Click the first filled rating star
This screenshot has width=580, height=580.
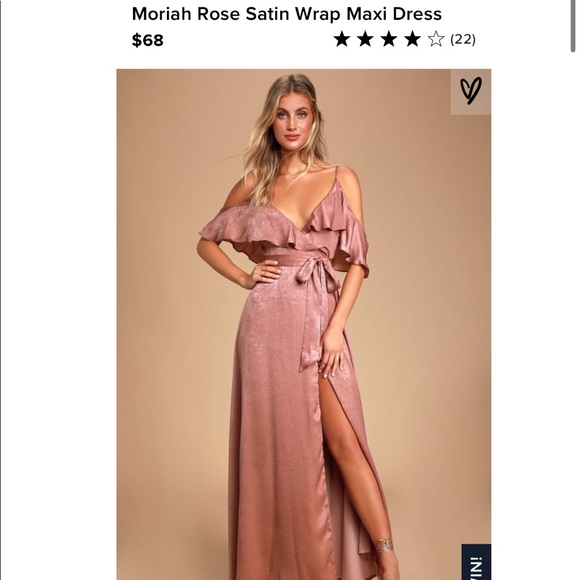coord(341,39)
